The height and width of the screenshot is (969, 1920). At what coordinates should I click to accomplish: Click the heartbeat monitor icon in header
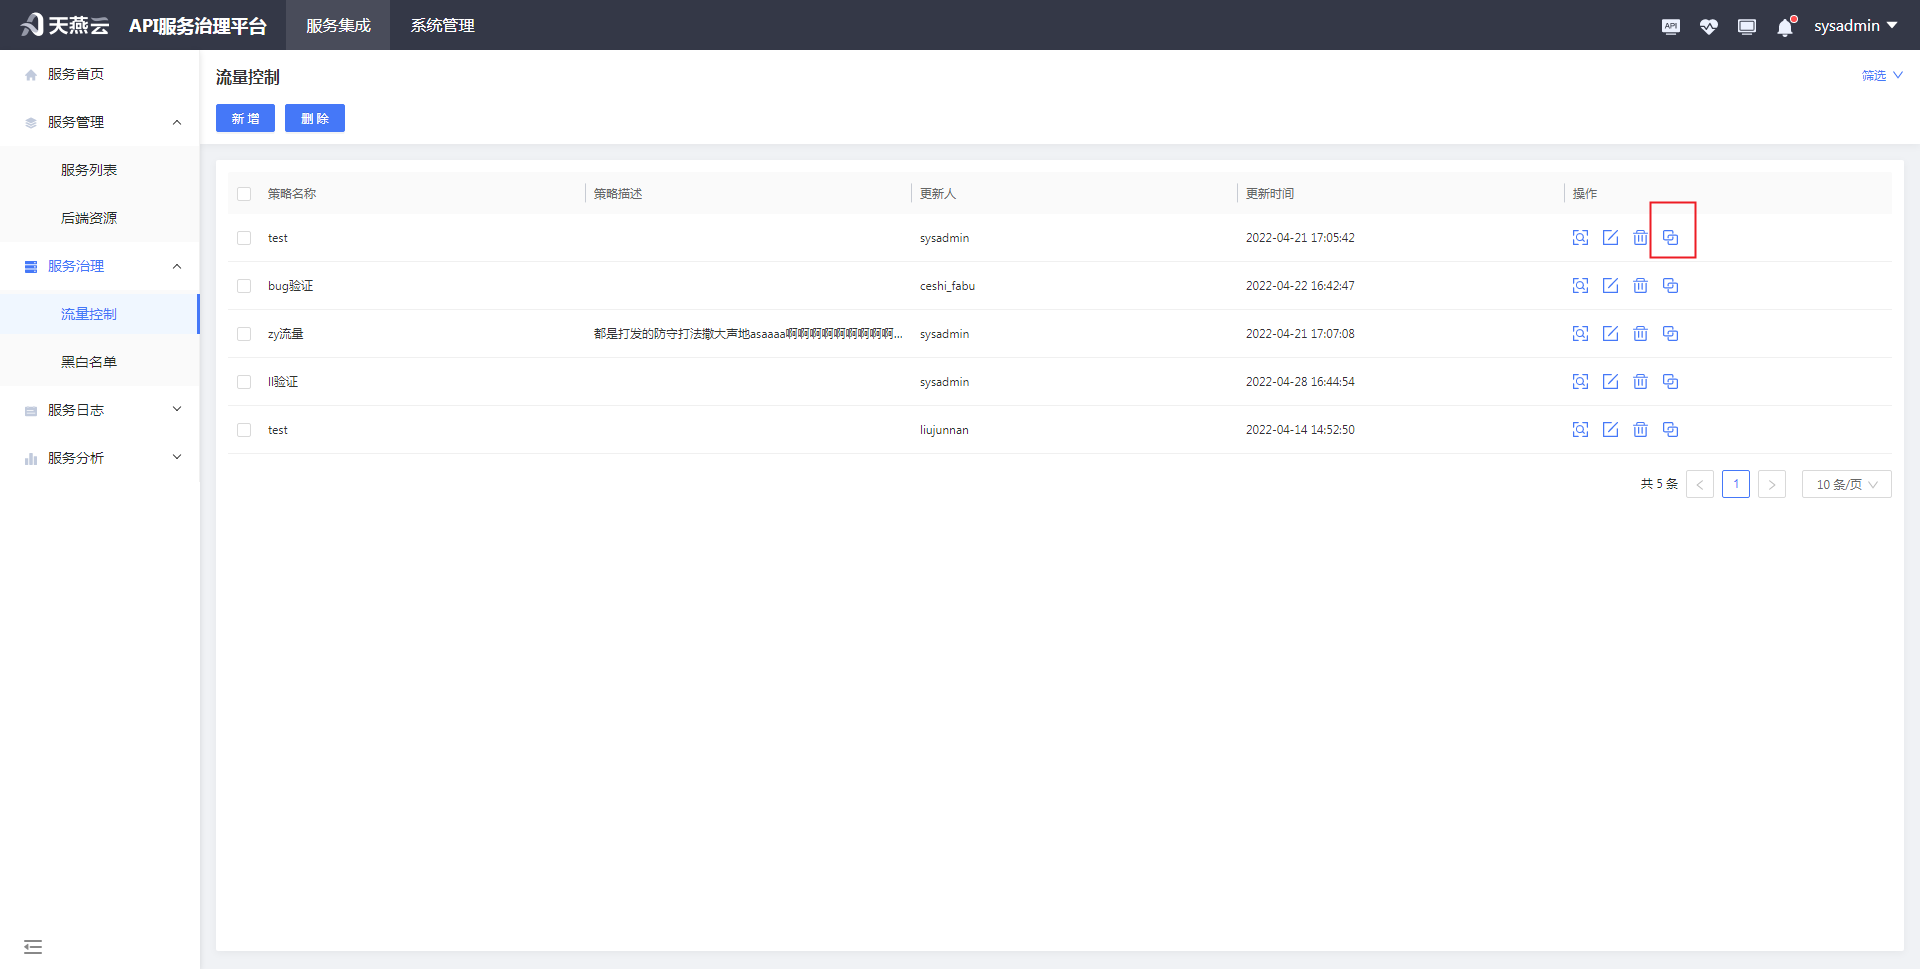coord(1708,27)
